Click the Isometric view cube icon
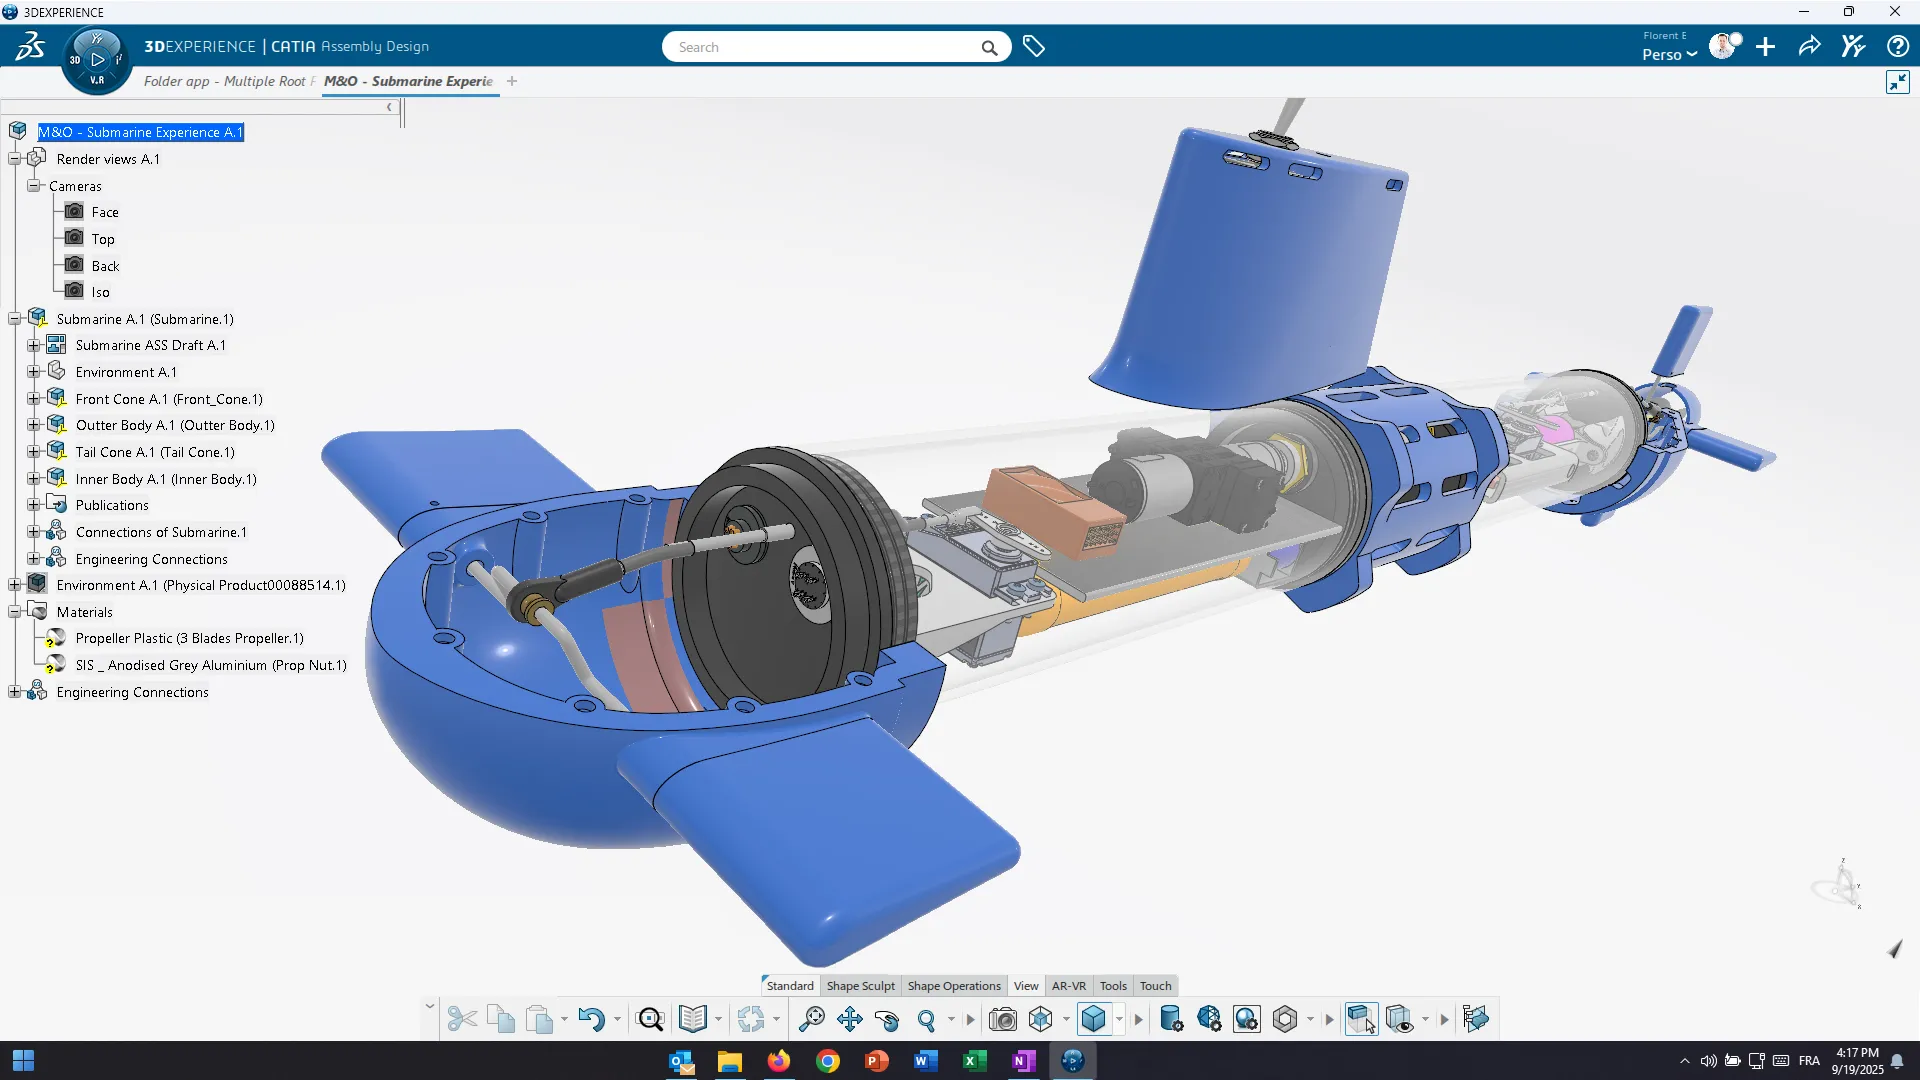1920x1080 pixels. [1095, 1018]
